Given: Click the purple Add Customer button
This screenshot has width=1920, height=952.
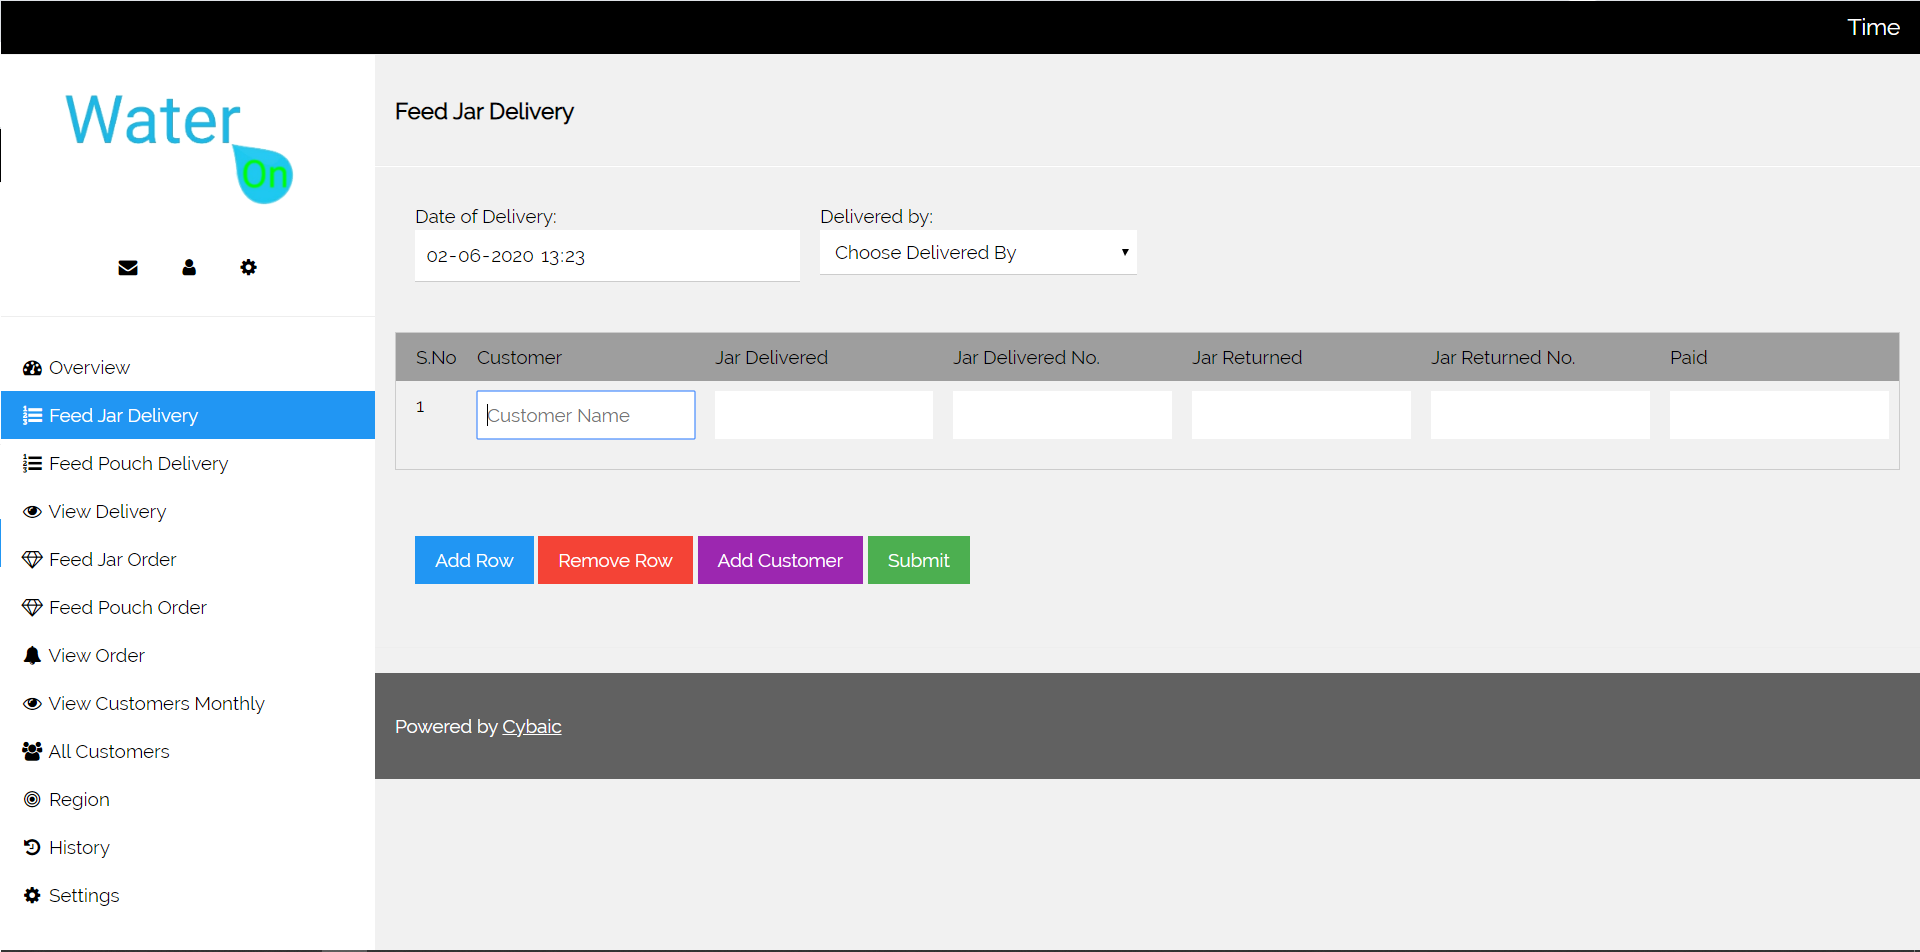Looking at the screenshot, I should click(x=779, y=561).
